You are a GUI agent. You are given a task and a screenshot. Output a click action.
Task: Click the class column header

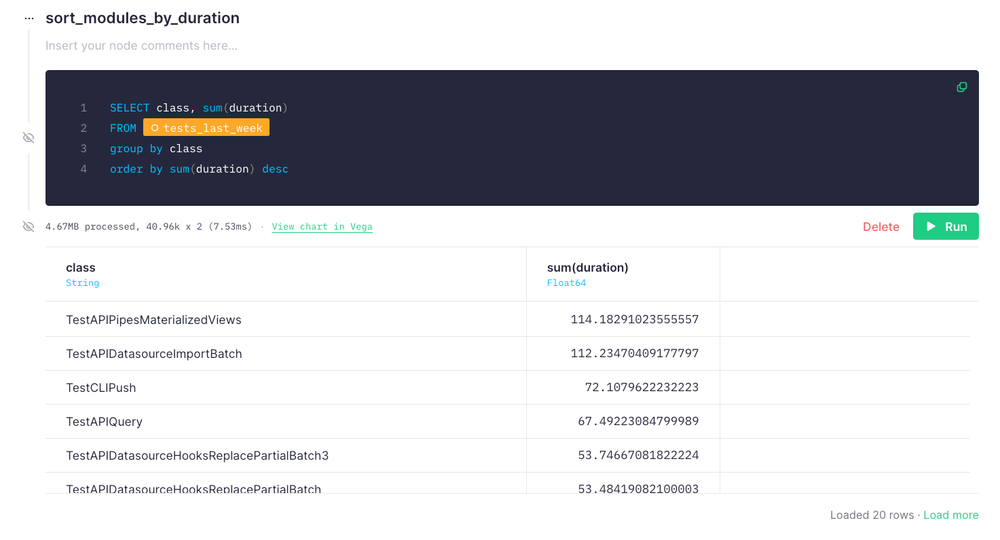point(81,268)
